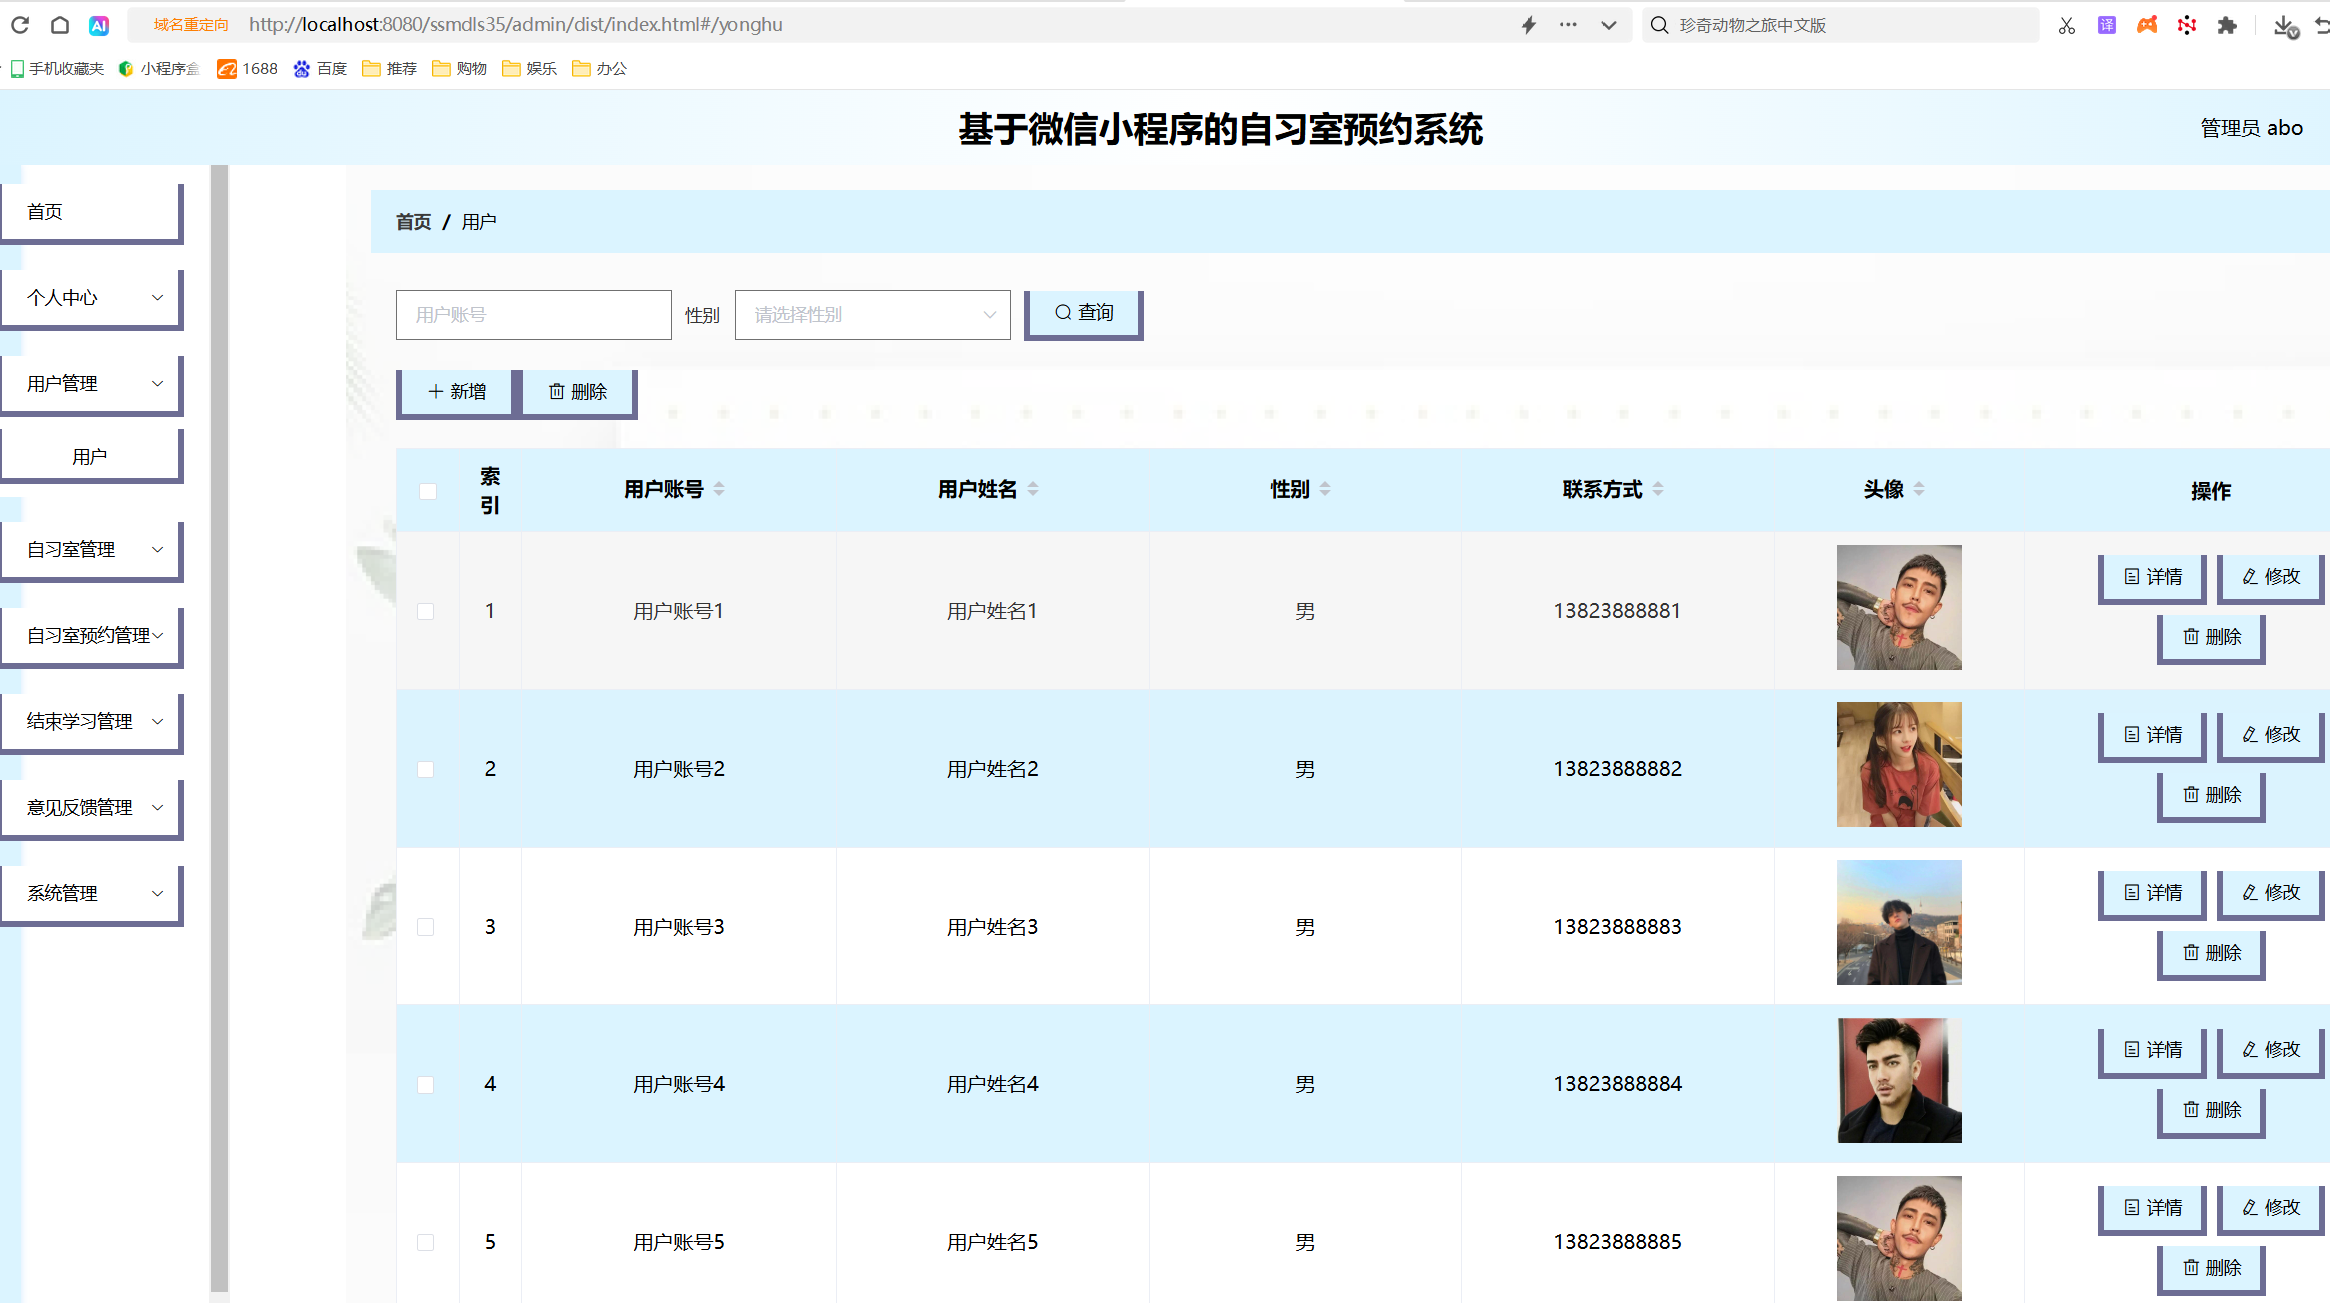Click the browser home icon

59,25
